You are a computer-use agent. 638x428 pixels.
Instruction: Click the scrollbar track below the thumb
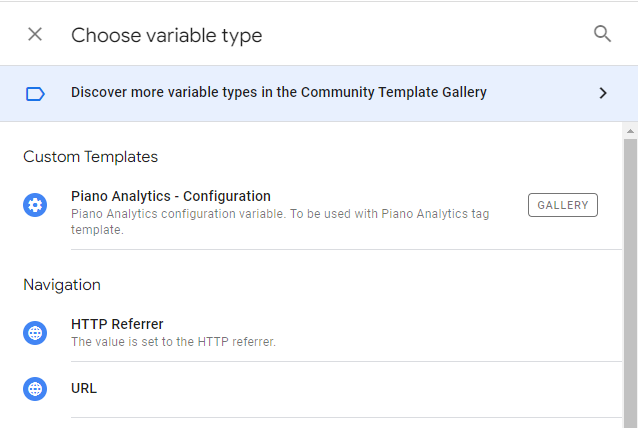[x=630, y=422]
